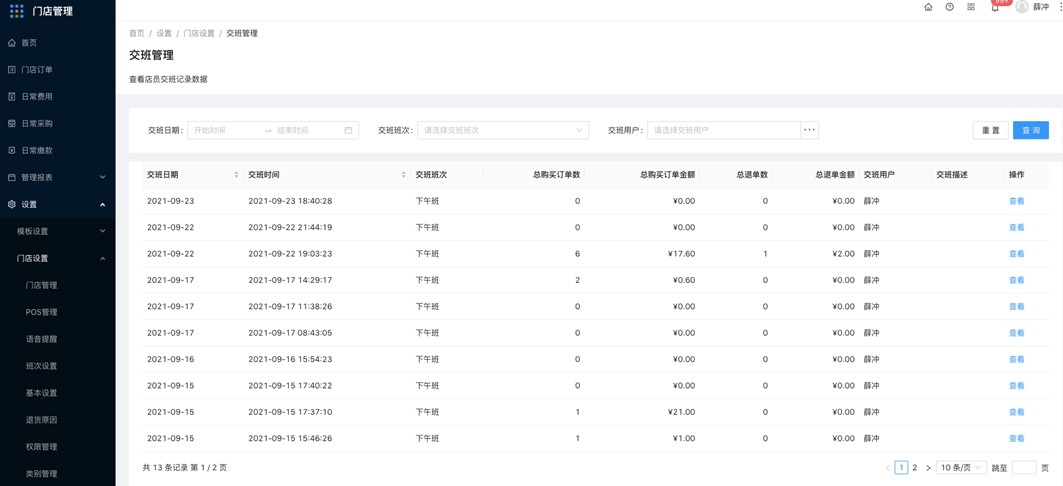Open the home icon in the top bar

click(x=928, y=7)
